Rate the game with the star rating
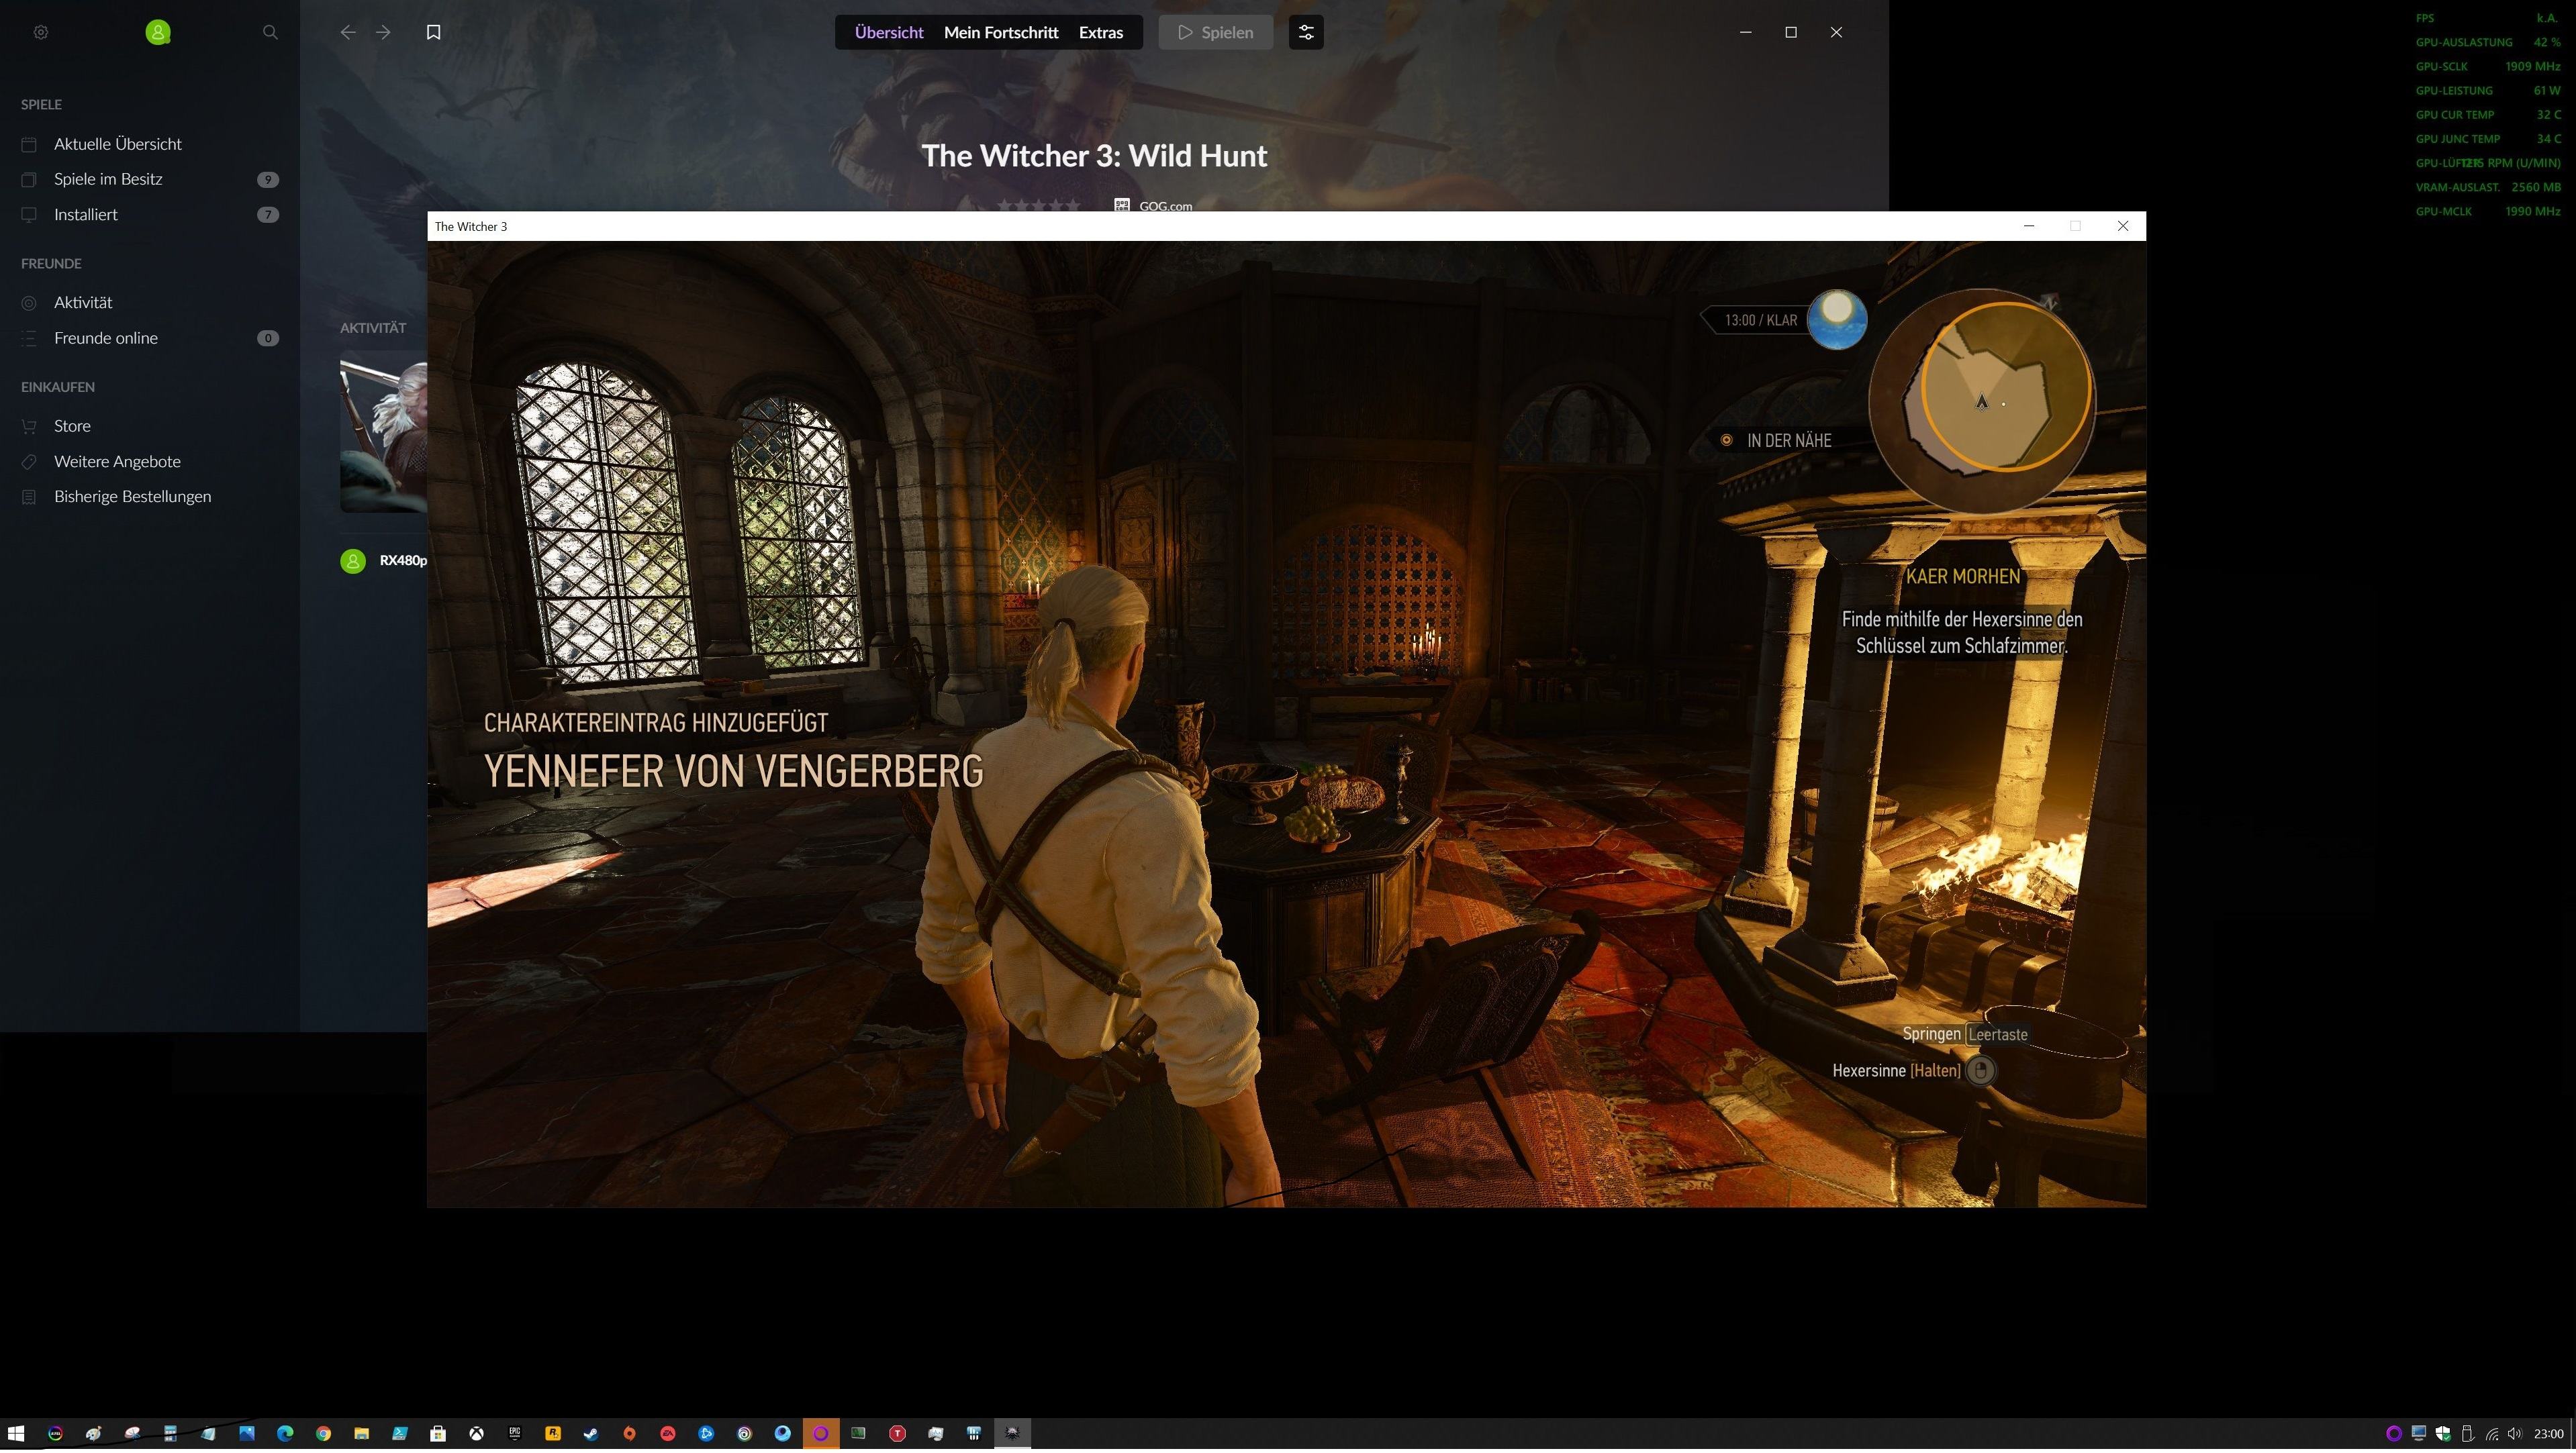Screen dimensions: 2576x1453 (x=1039, y=205)
